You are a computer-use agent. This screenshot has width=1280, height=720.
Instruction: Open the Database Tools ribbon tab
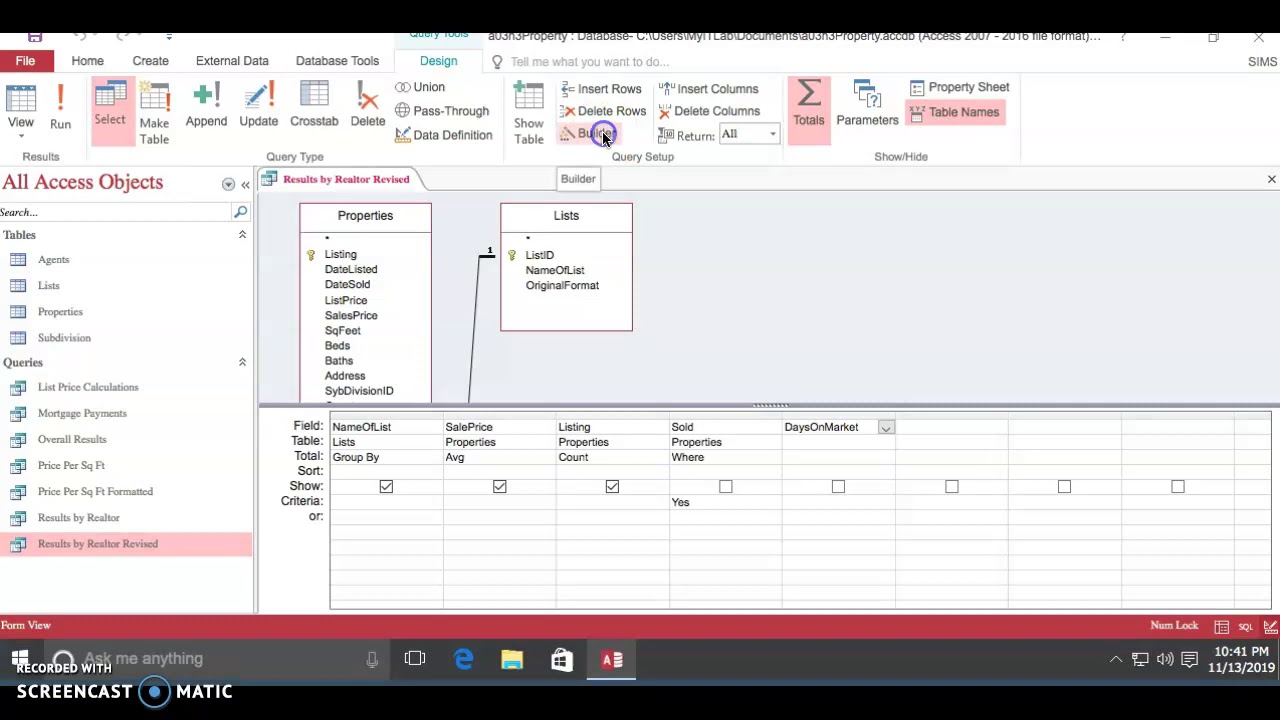337,61
